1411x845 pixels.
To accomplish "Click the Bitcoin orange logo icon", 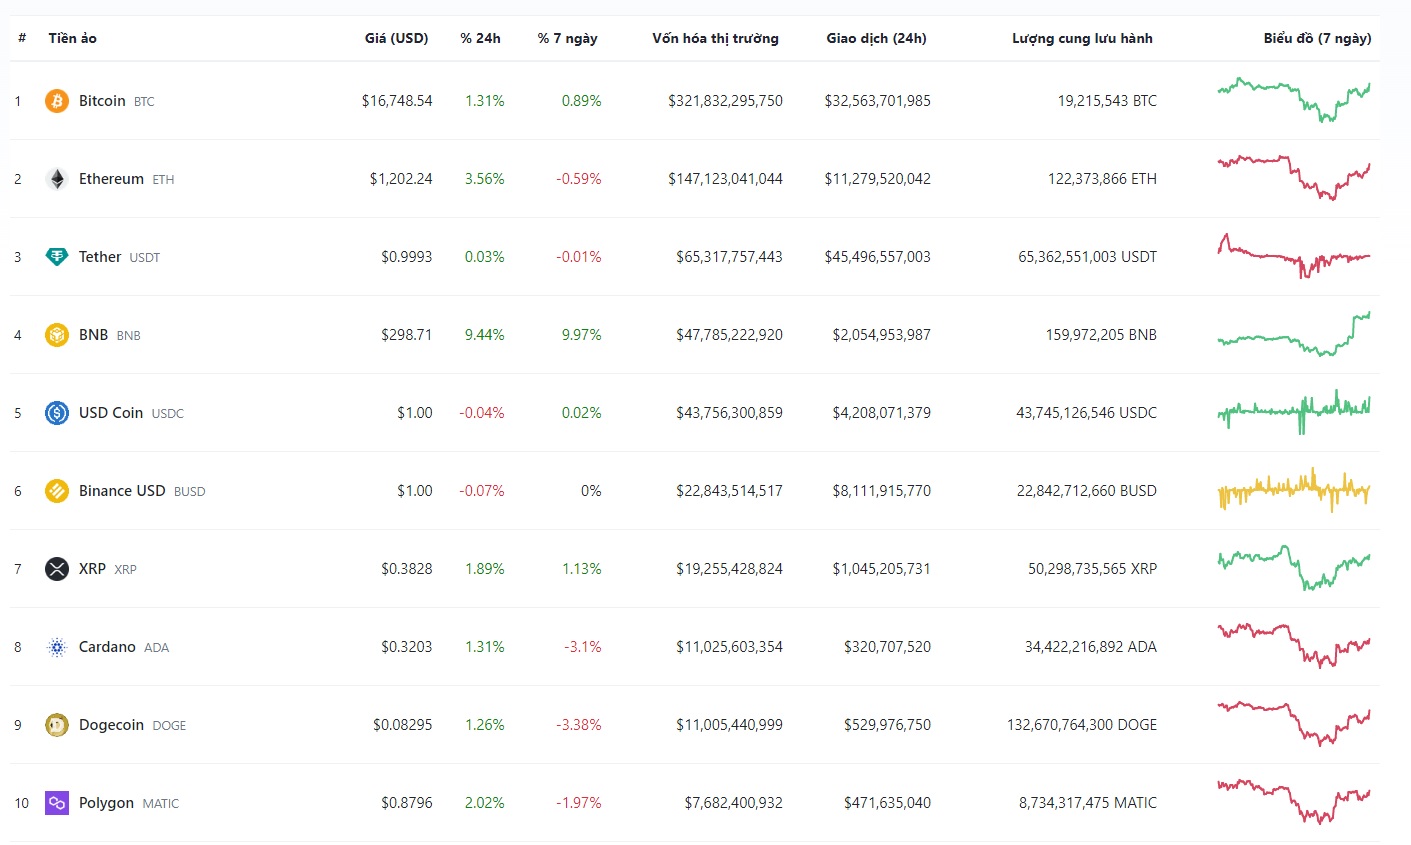I will 57,101.
